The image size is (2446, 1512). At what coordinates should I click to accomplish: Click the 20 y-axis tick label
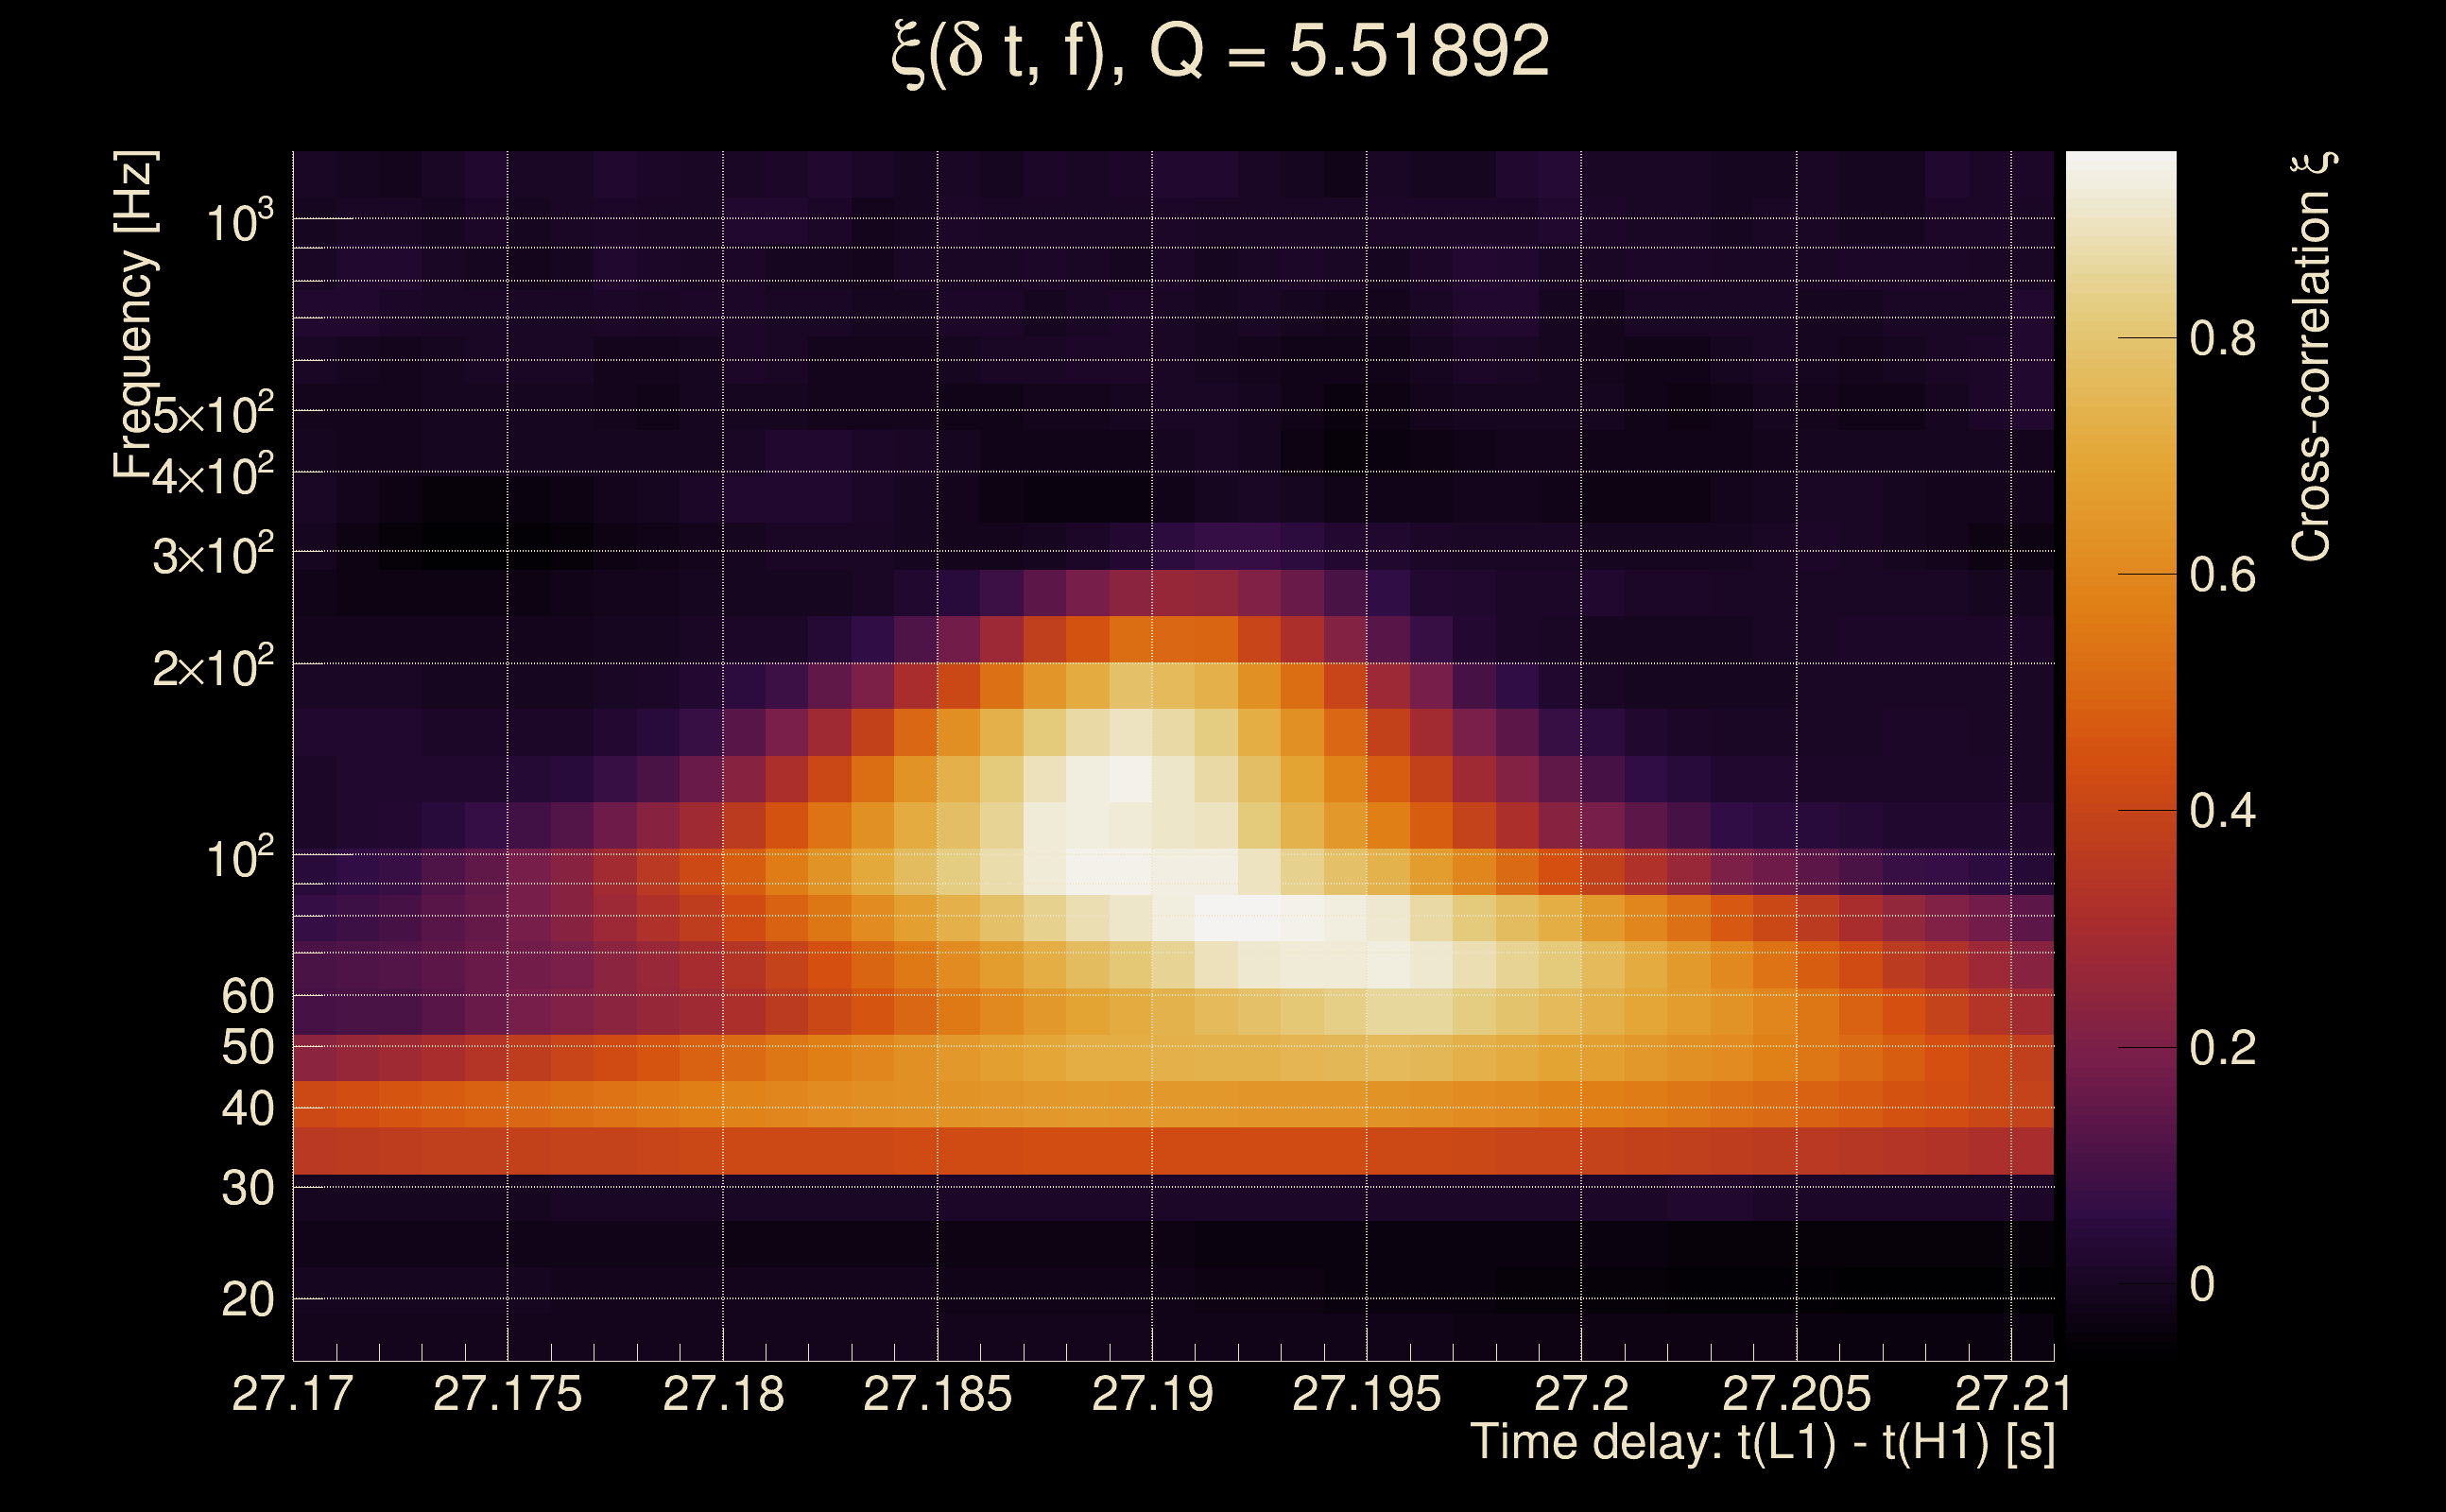[247, 1300]
